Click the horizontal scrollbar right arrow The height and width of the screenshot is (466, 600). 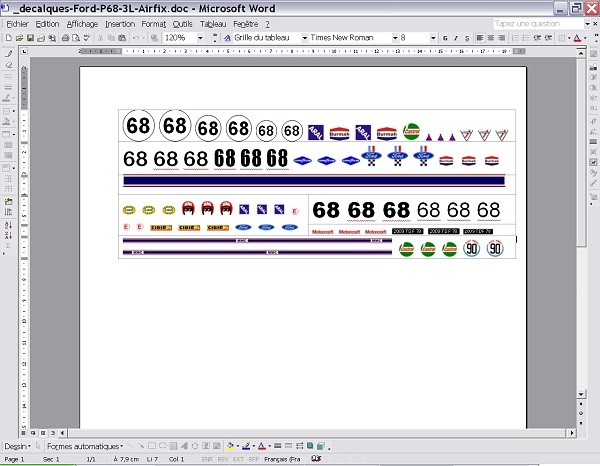(x=572, y=433)
